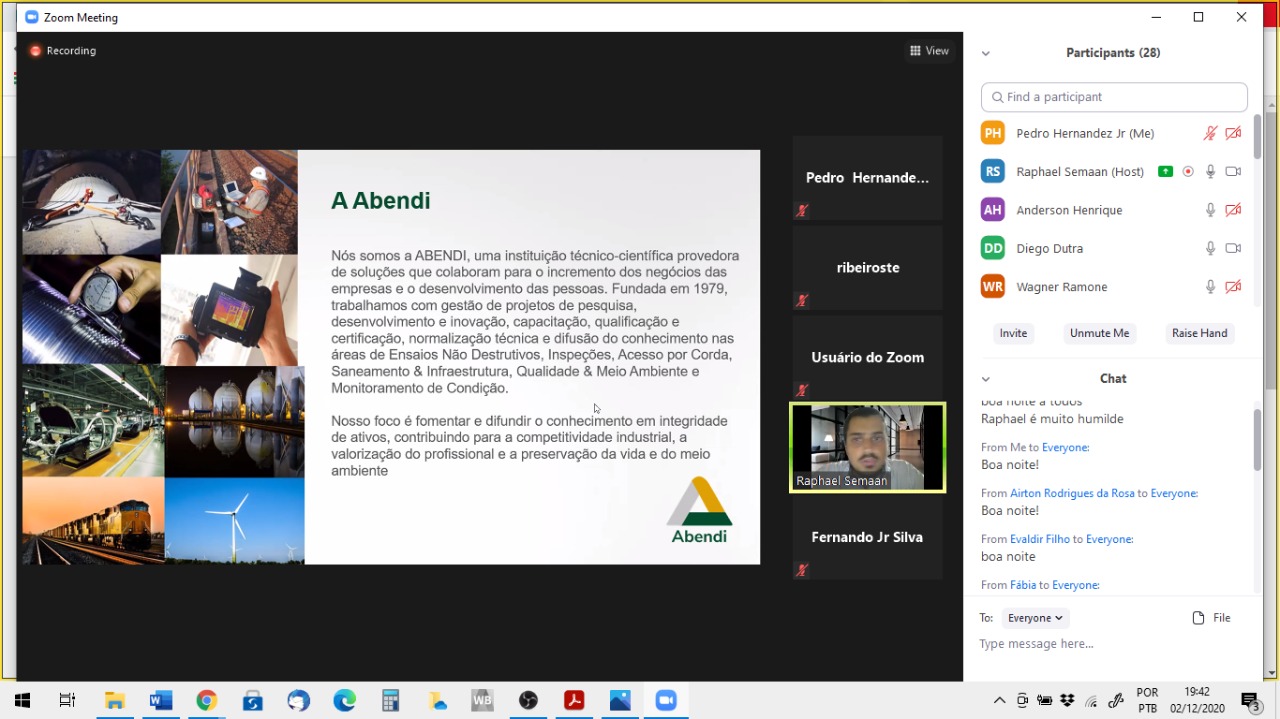Click muted mic icon on Usuário do Zoom tile
Image resolution: width=1280 pixels, height=719 pixels.
pos(802,390)
